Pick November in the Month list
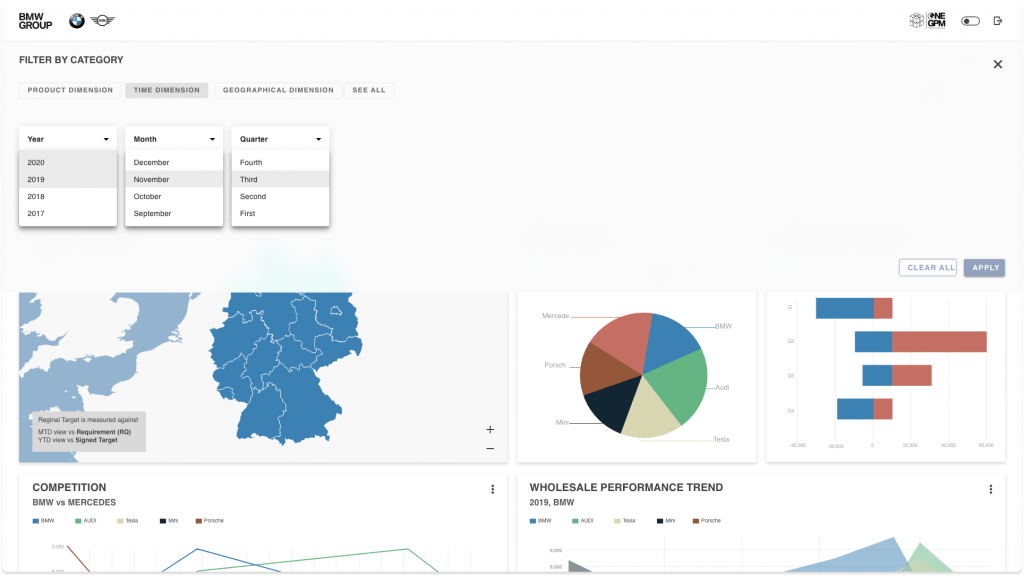The image size is (1024, 576). point(174,180)
